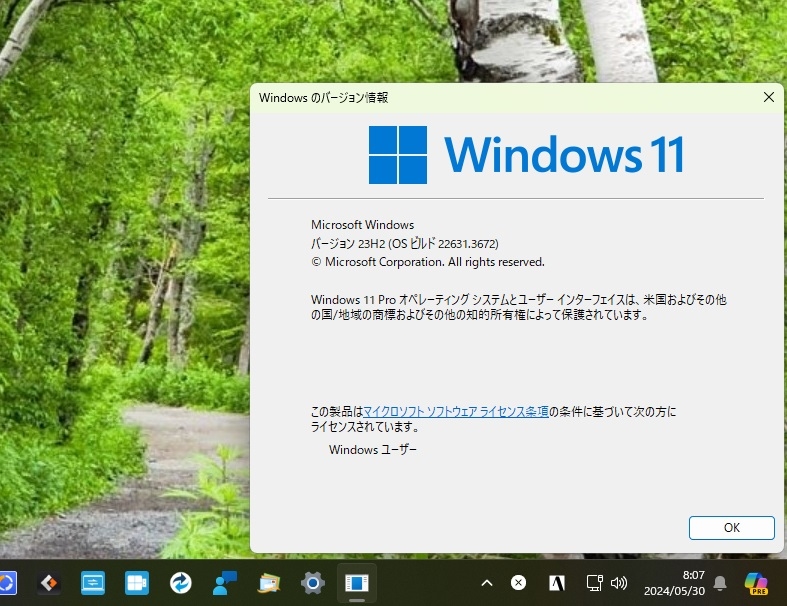Click the 'Windows 11' wordmark text
787x606 pixels.
[564, 155]
